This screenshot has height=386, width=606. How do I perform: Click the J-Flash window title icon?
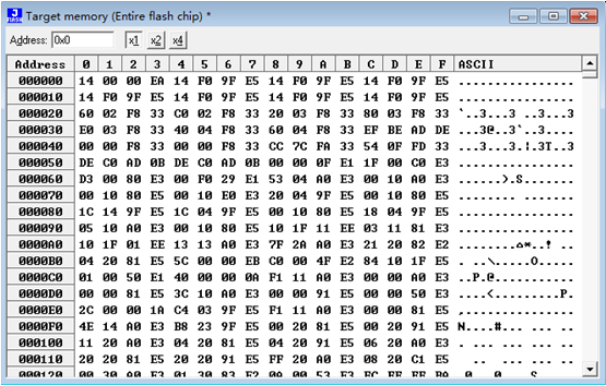point(15,16)
